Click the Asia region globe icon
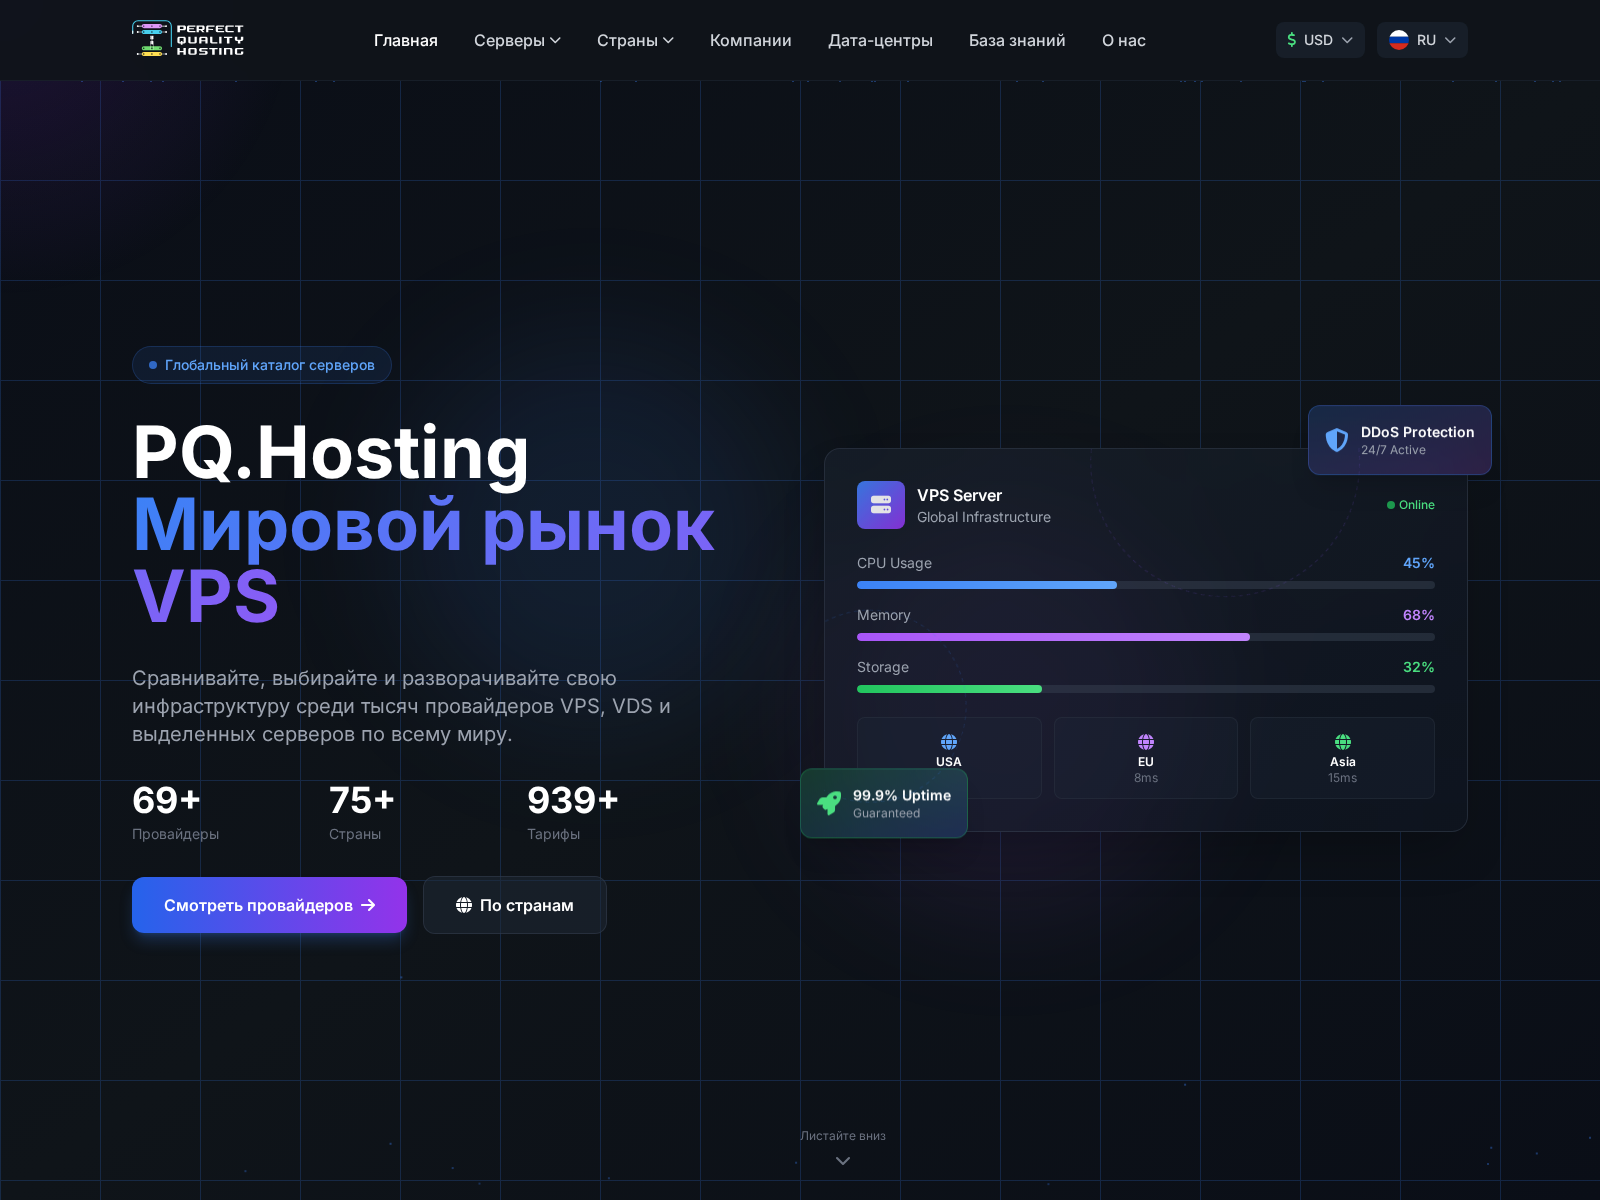1600x1200 pixels. (1342, 741)
